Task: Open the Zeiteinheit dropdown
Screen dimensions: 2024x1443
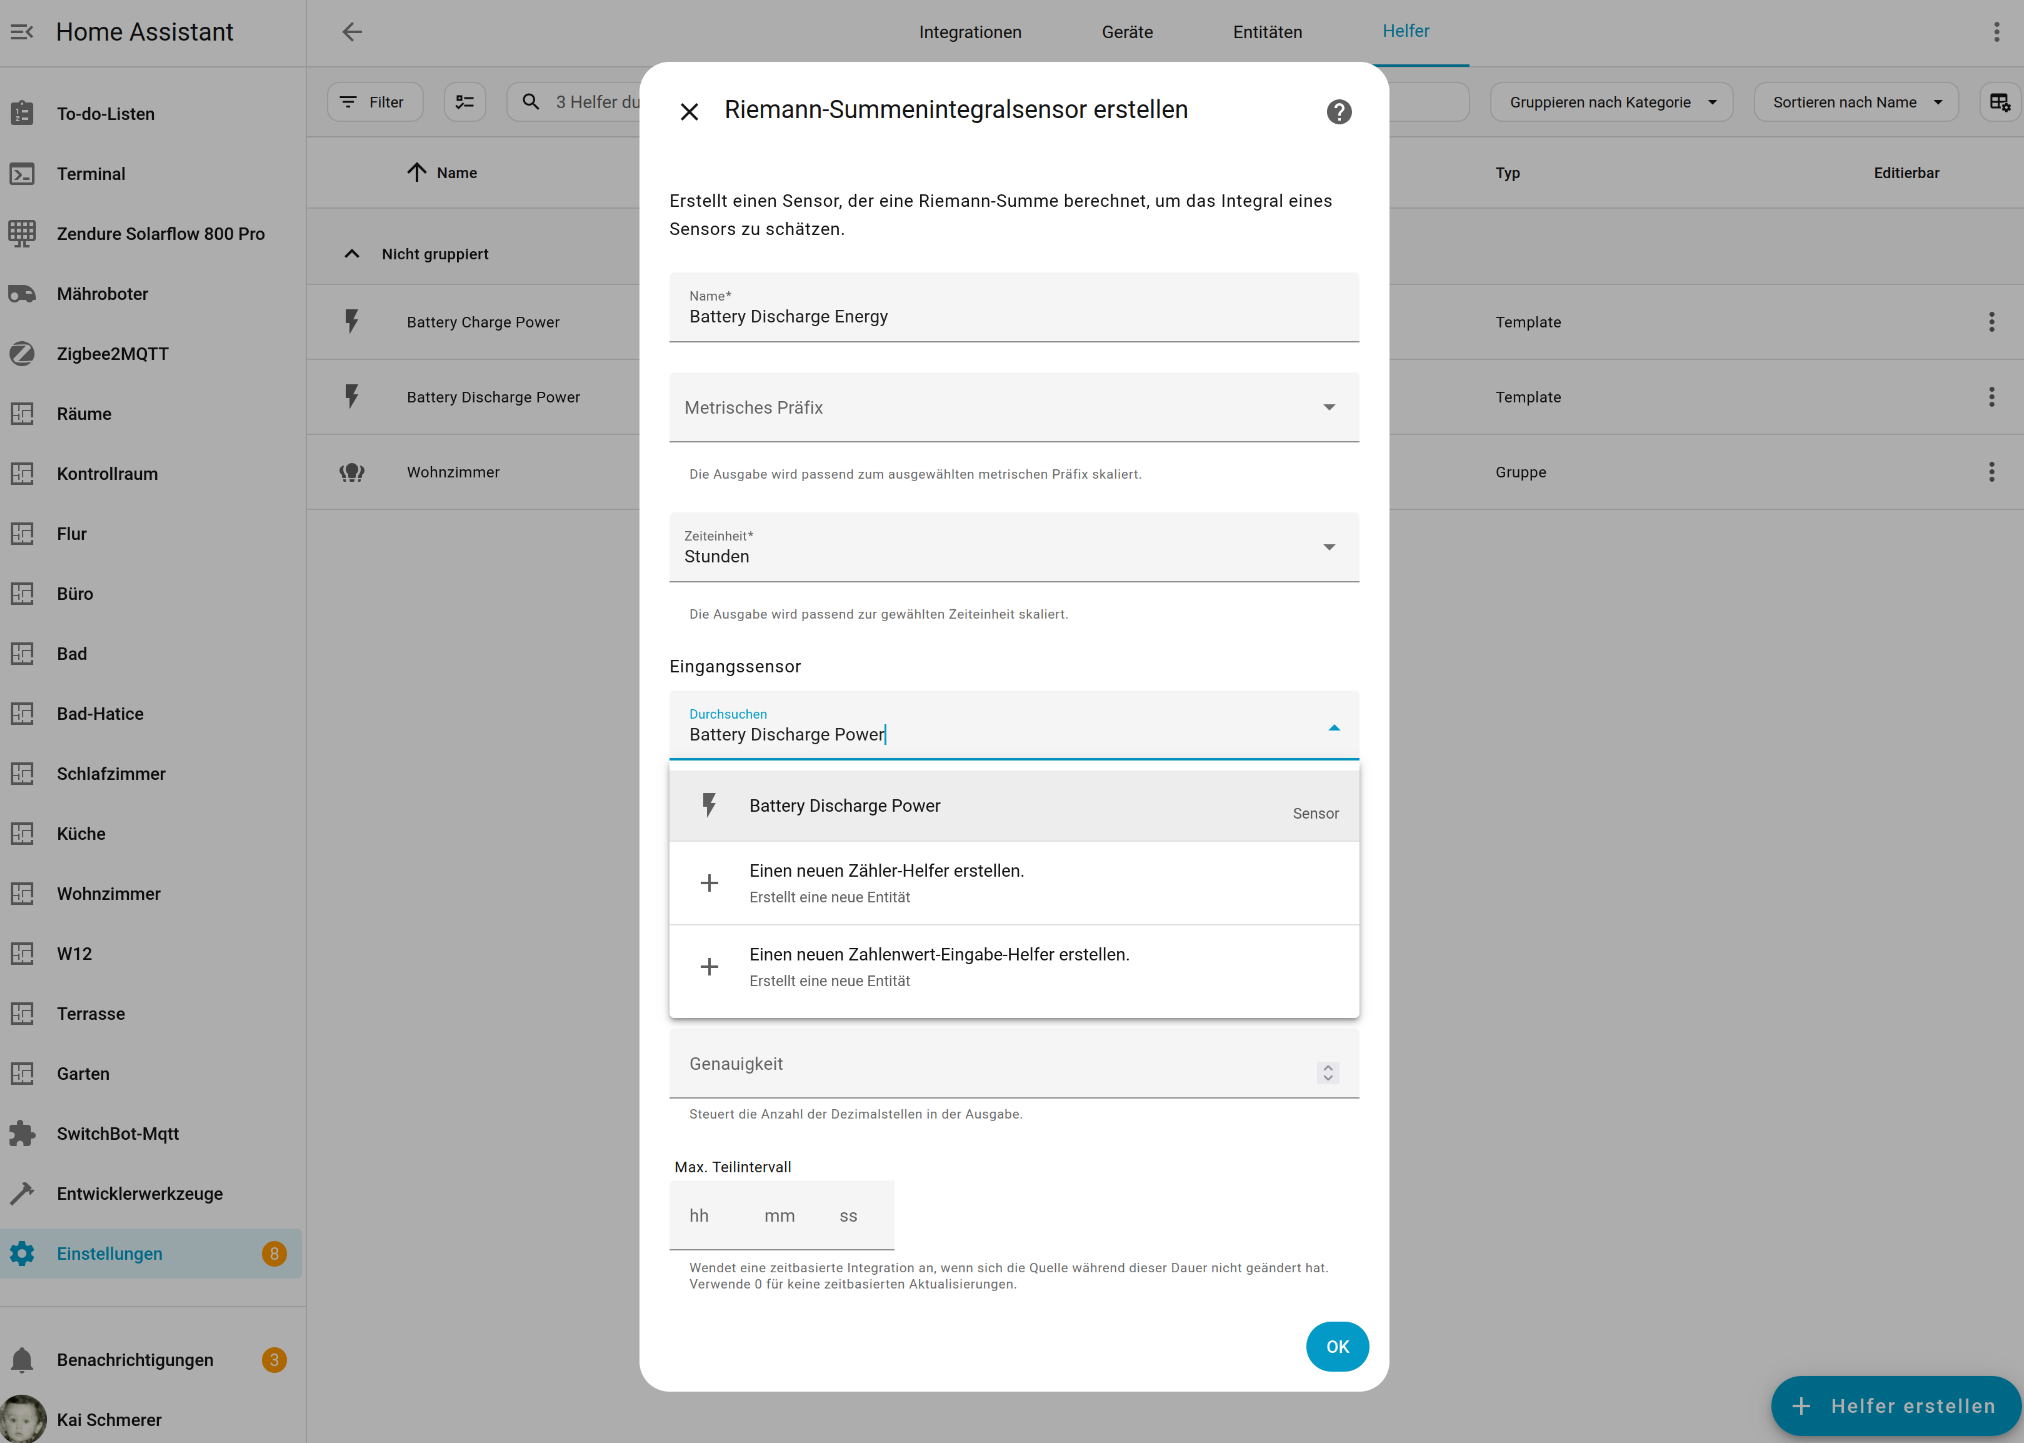Action: [x=1328, y=547]
